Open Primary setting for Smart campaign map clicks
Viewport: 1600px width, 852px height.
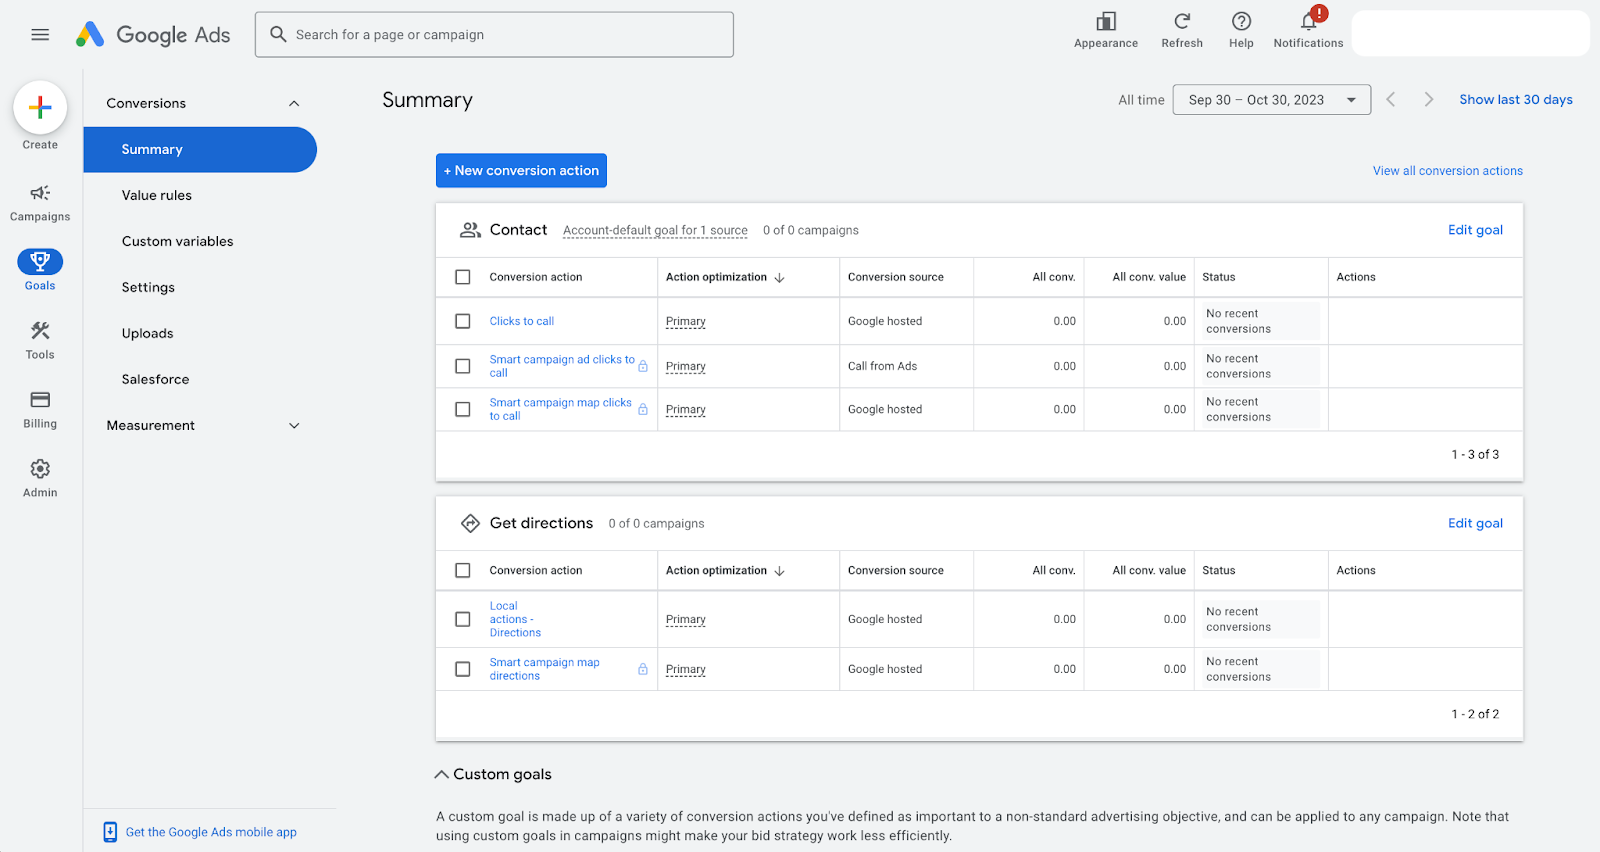click(686, 409)
